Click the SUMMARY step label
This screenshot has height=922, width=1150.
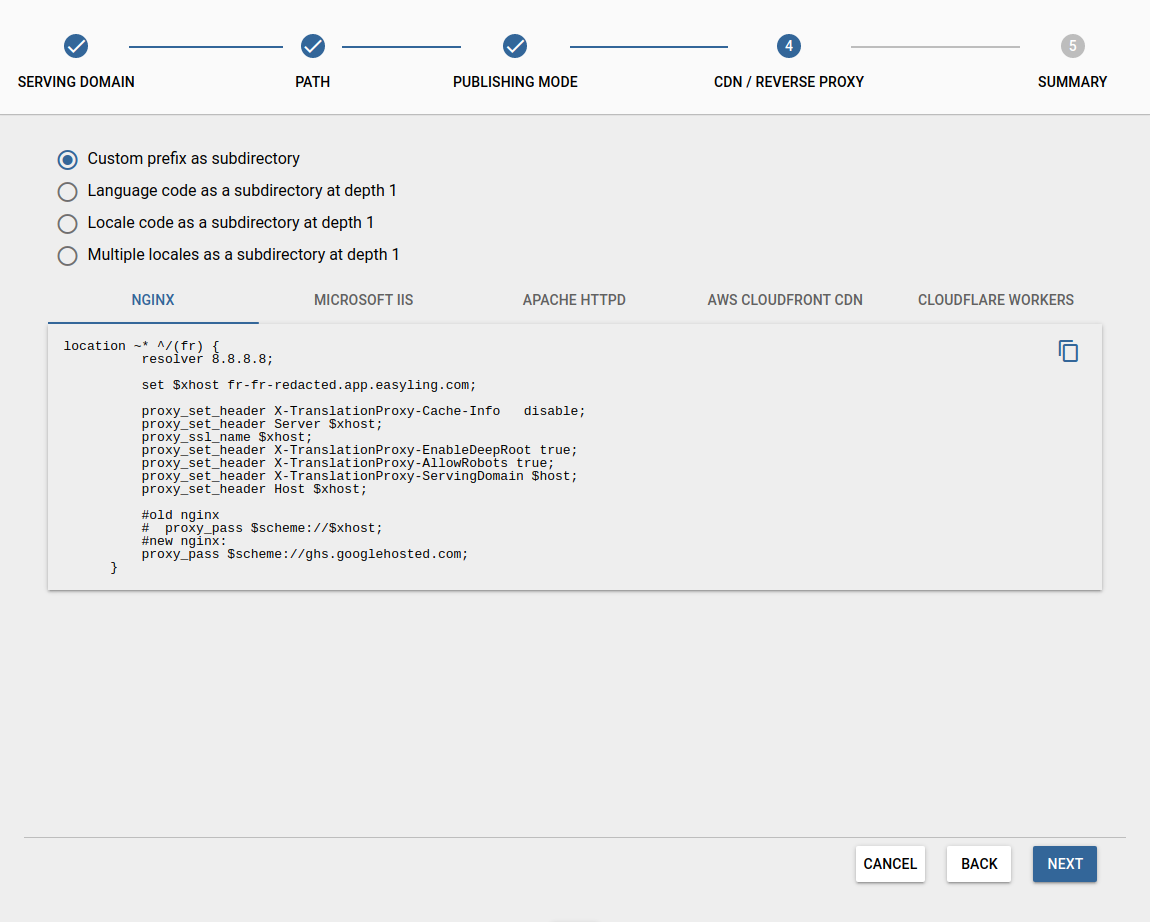(x=1072, y=82)
